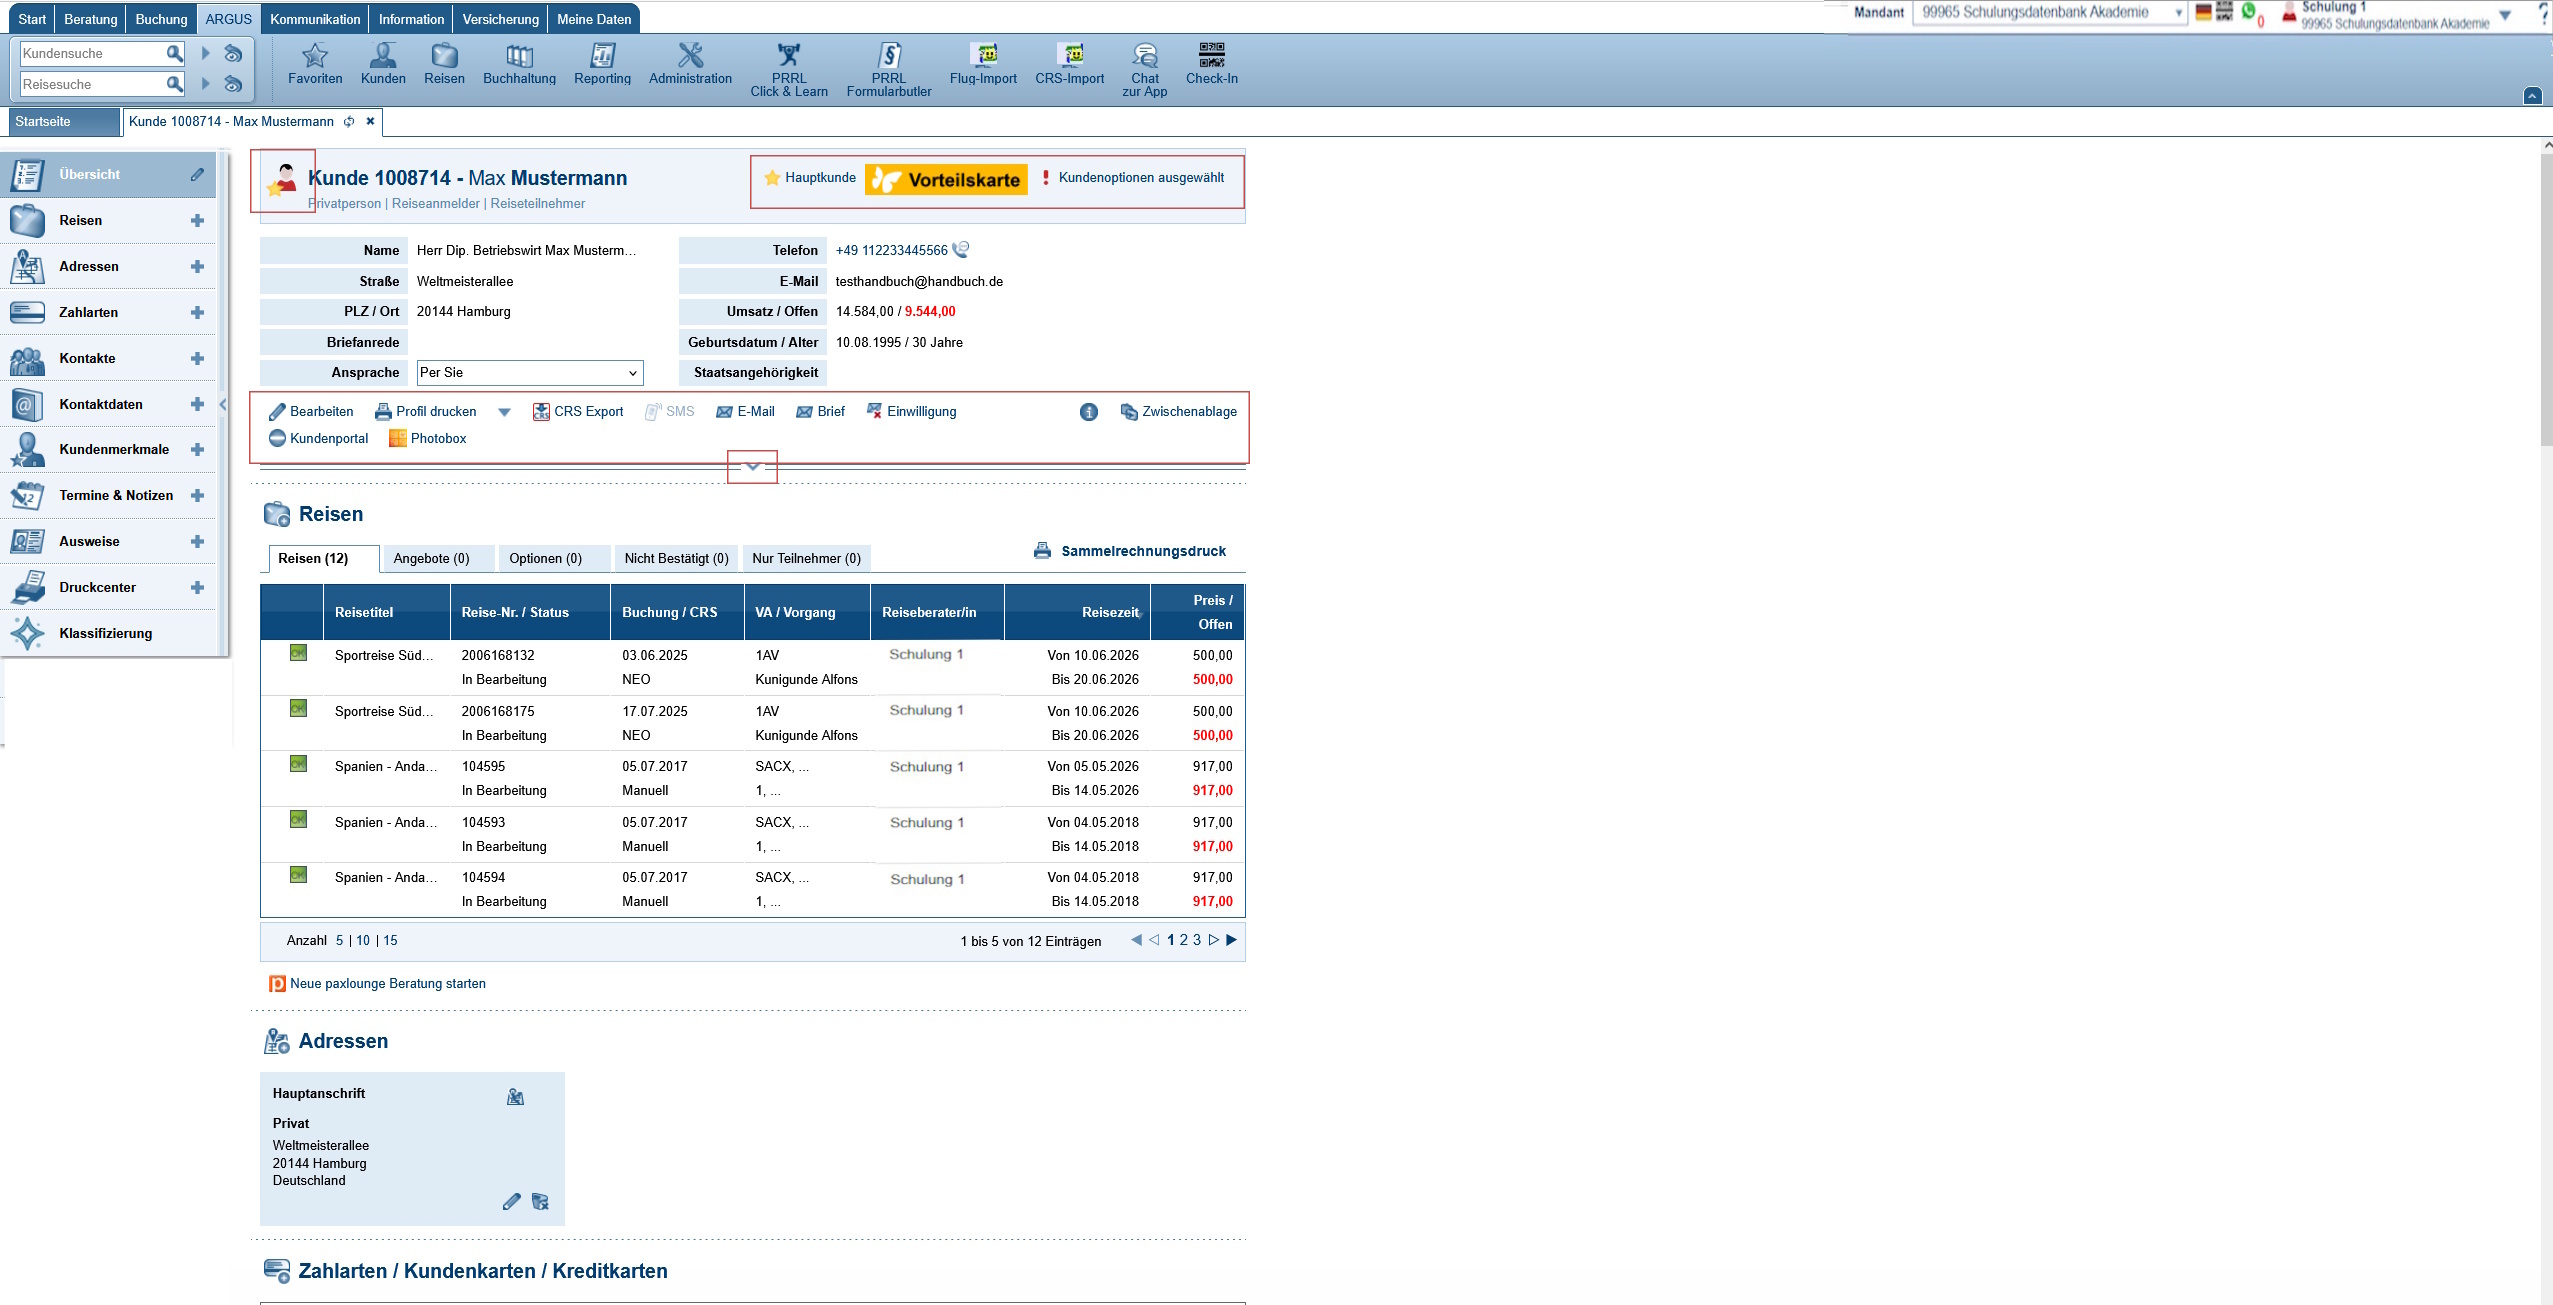This screenshot has height=1305, width=2553.
Task: Click the WhatsApp icon in header
Action: (x=2248, y=11)
